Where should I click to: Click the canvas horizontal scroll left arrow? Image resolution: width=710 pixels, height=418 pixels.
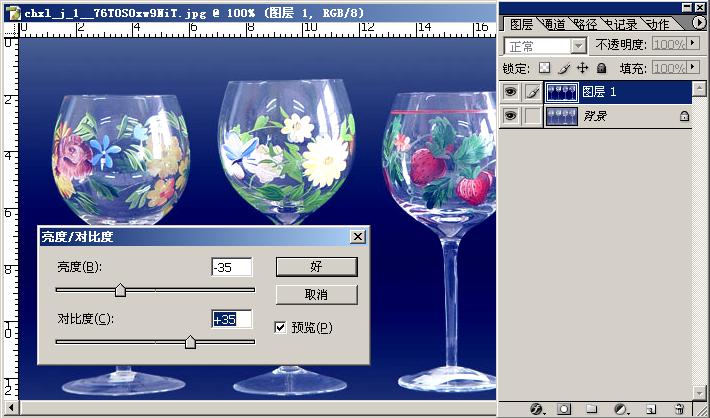coord(11,407)
